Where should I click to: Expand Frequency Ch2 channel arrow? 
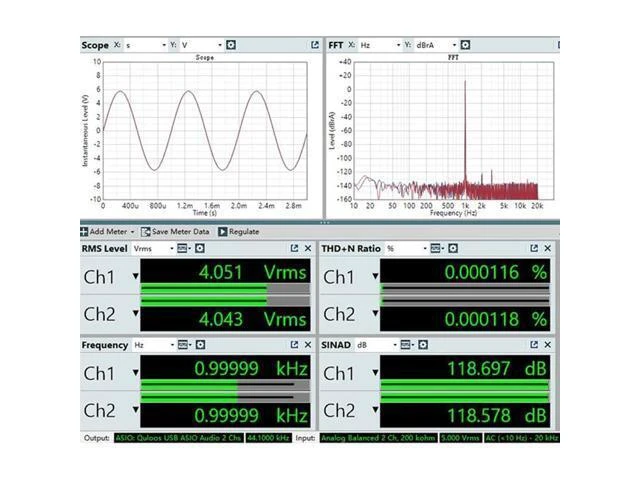pyautogui.click(x=136, y=409)
